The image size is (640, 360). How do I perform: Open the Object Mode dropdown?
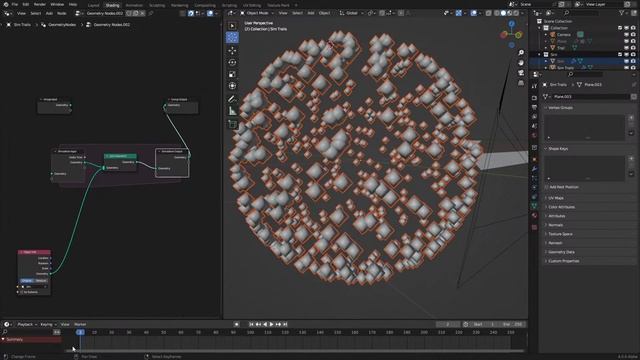(x=257, y=13)
